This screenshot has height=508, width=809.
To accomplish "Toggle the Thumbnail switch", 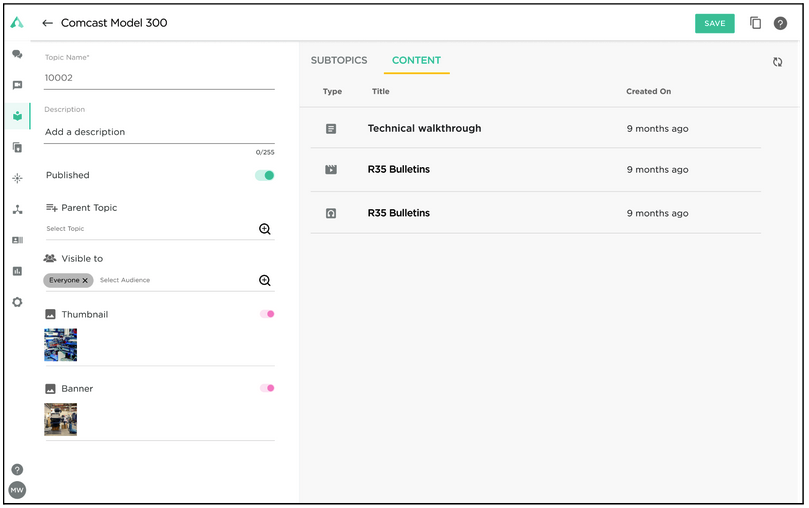I will (267, 314).
